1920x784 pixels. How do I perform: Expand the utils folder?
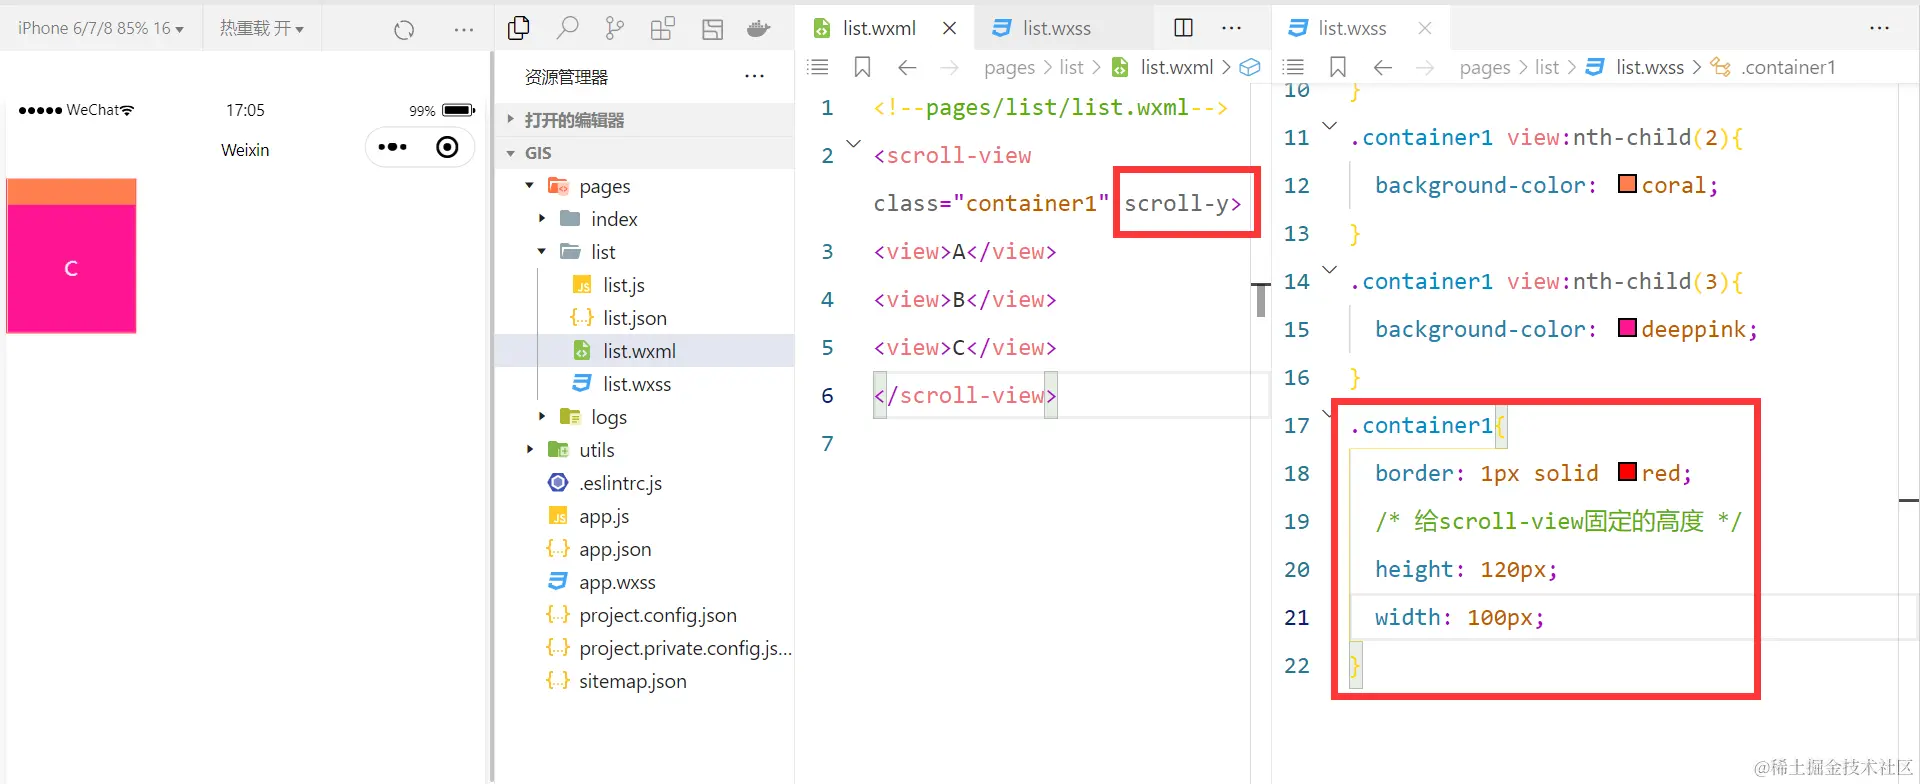tap(530, 449)
